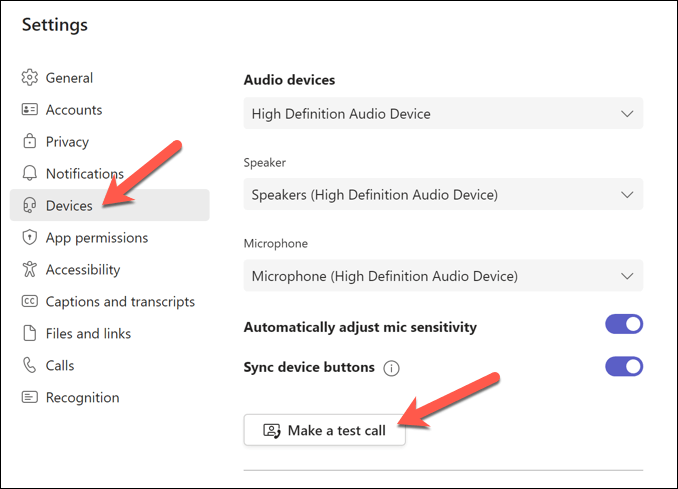Disable the Sync device buttons switch

pyautogui.click(x=624, y=366)
